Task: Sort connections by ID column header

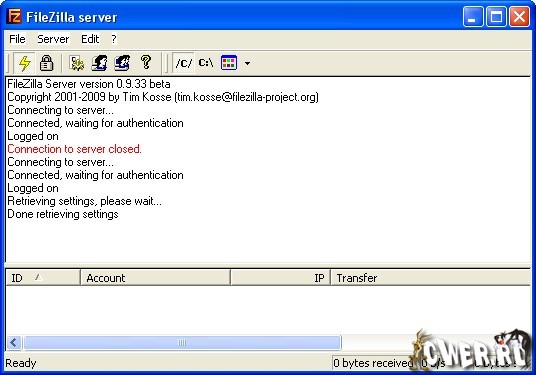Action: (43, 278)
